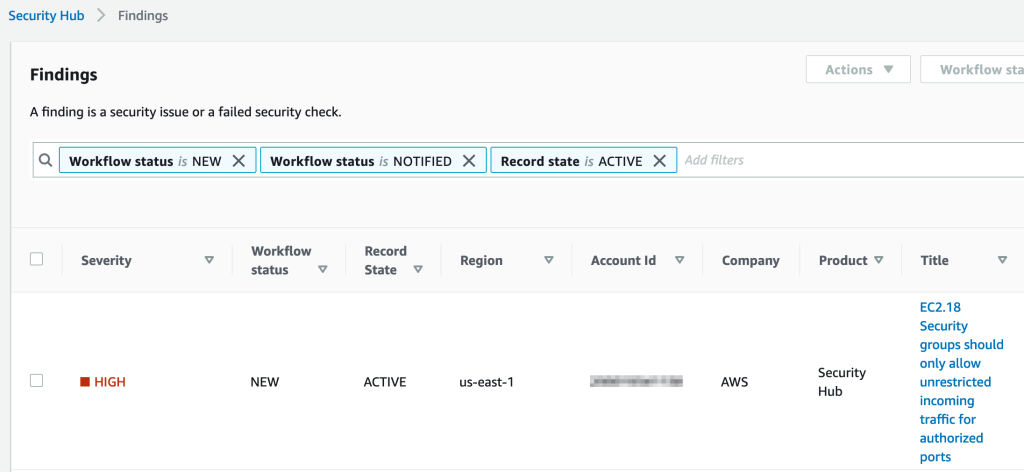This screenshot has width=1024, height=472.
Task: Sort by Account Id column arrow
Action: pyautogui.click(x=679, y=260)
